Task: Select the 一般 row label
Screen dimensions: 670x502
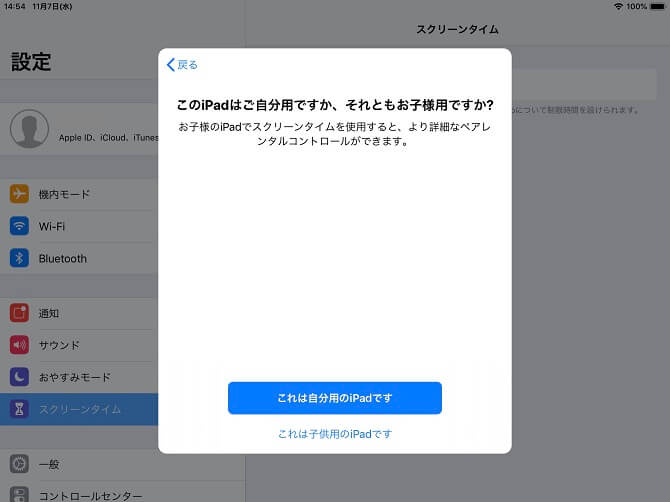Action: coord(49,464)
